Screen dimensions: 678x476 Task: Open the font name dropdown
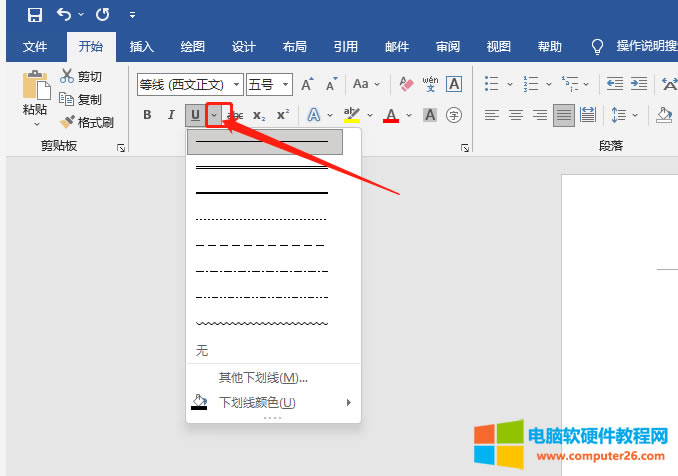pyautogui.click(x=237, y=84)
